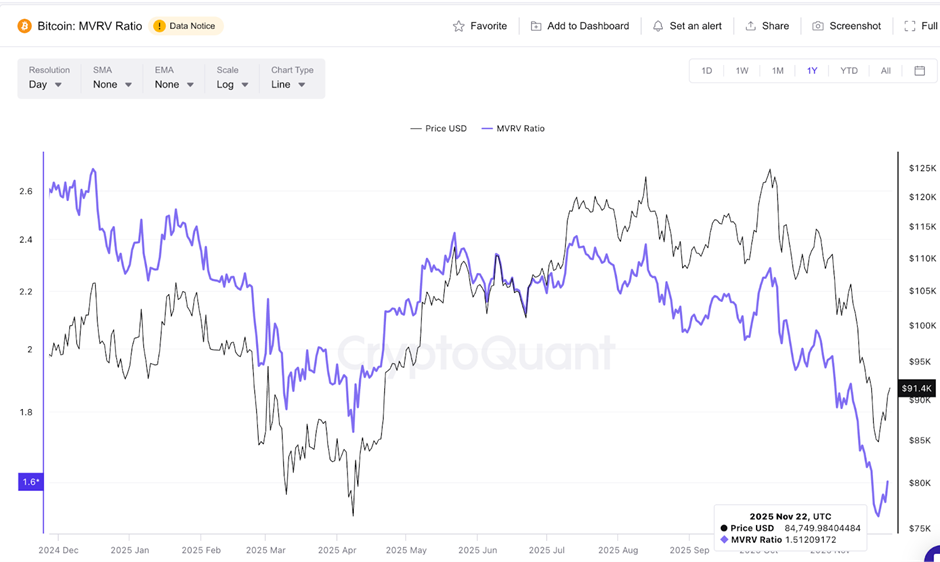940x562 pixels.
Task: Expand the SMA None dropdown
Action: click(x=112, y=85)
